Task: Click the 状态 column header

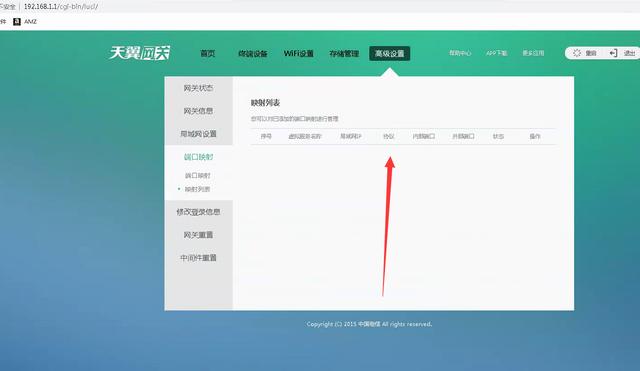Action: [498, 136]
